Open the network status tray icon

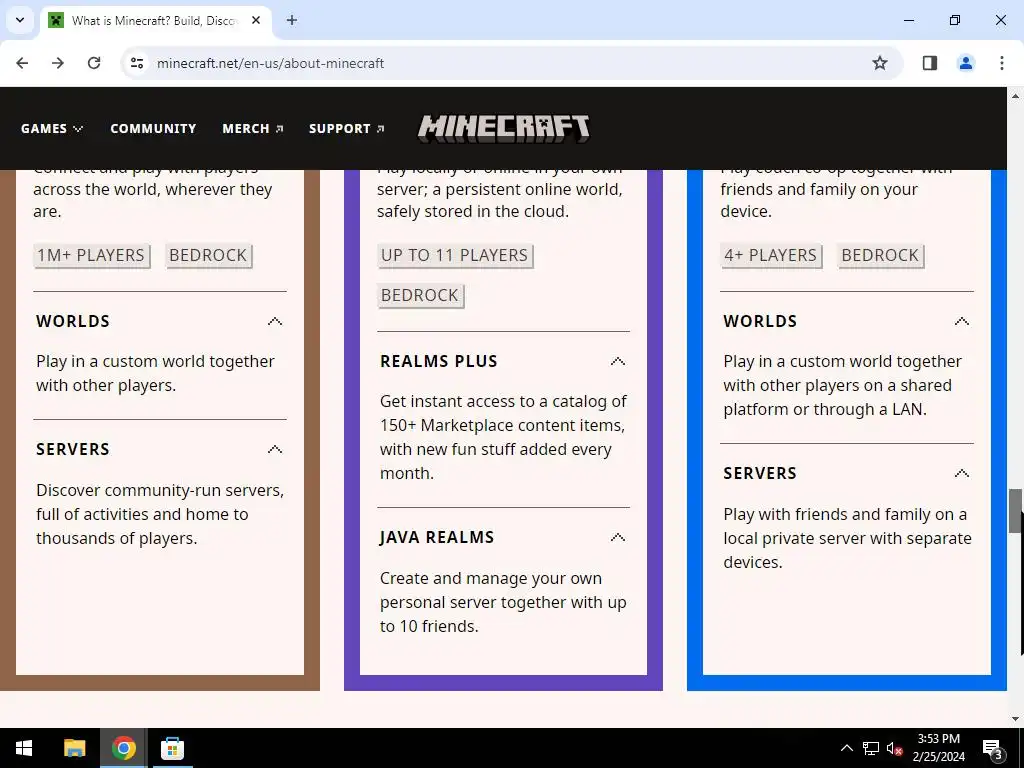point(871,748)
